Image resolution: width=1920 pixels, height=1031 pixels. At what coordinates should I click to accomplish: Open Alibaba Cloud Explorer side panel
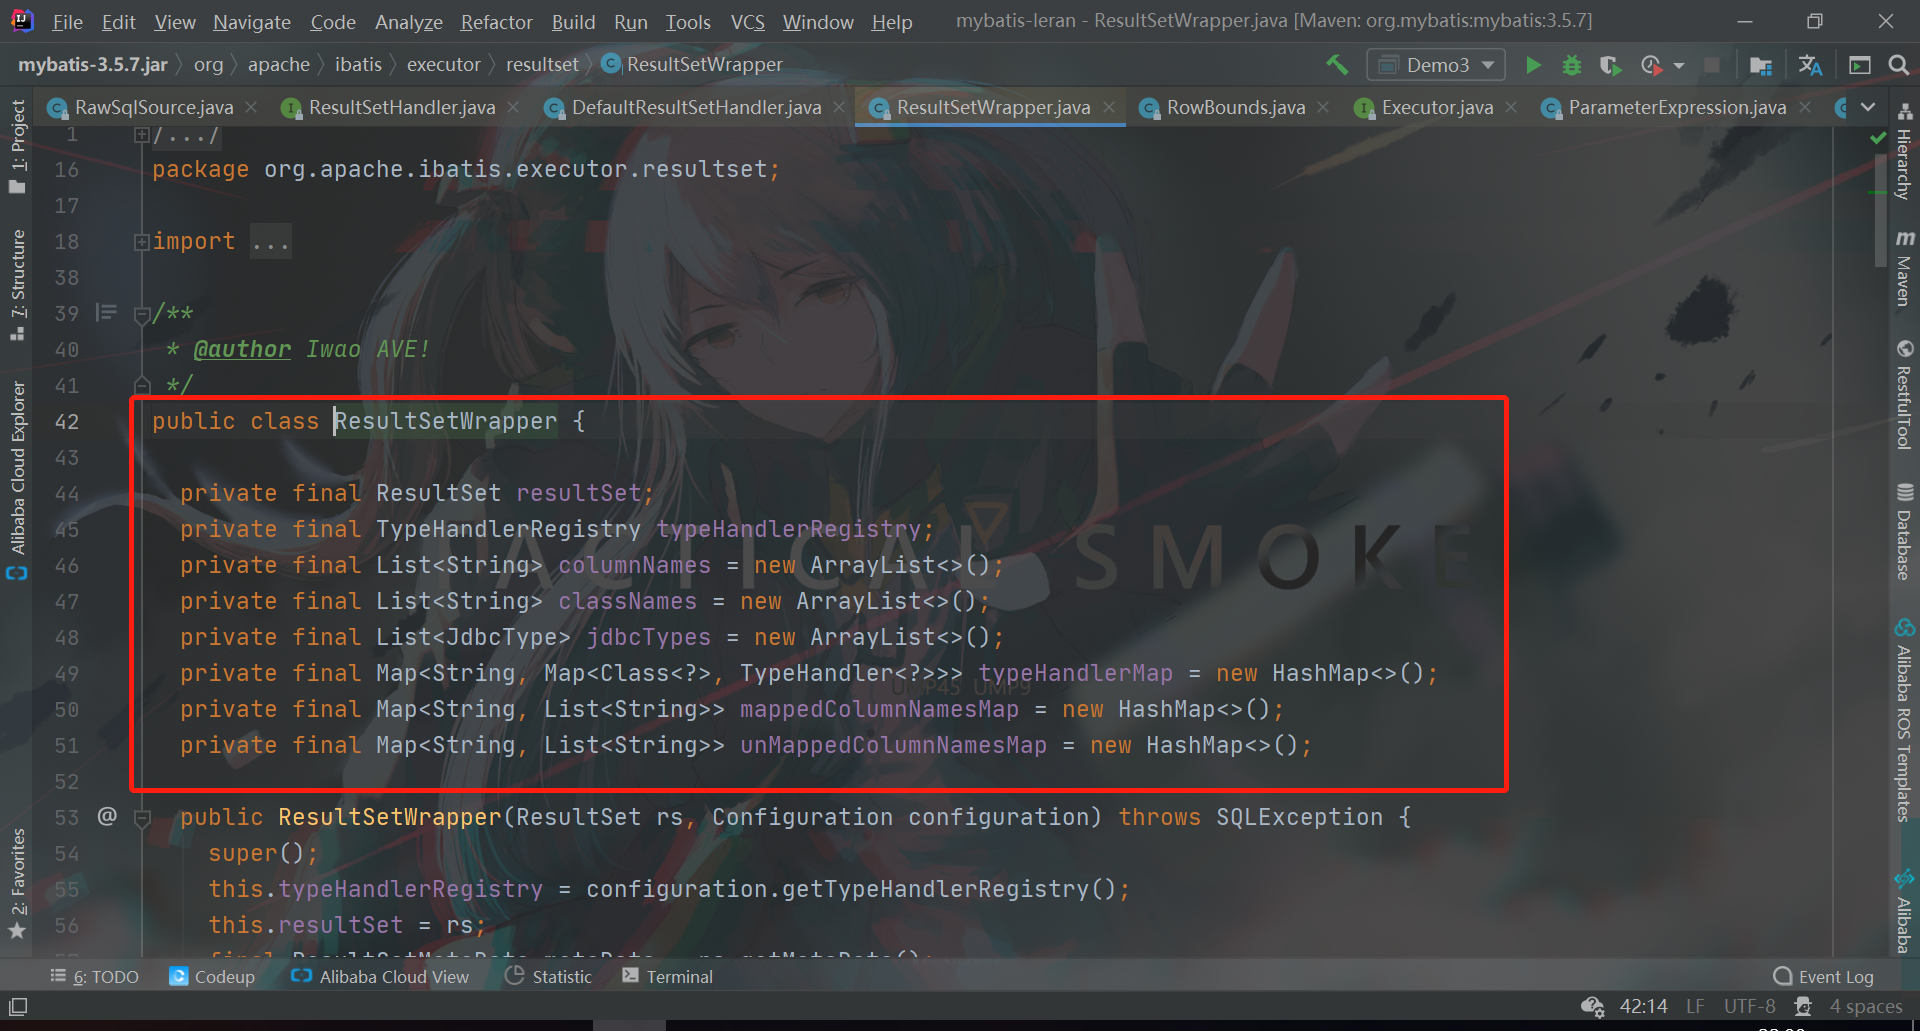click(17, 479)
